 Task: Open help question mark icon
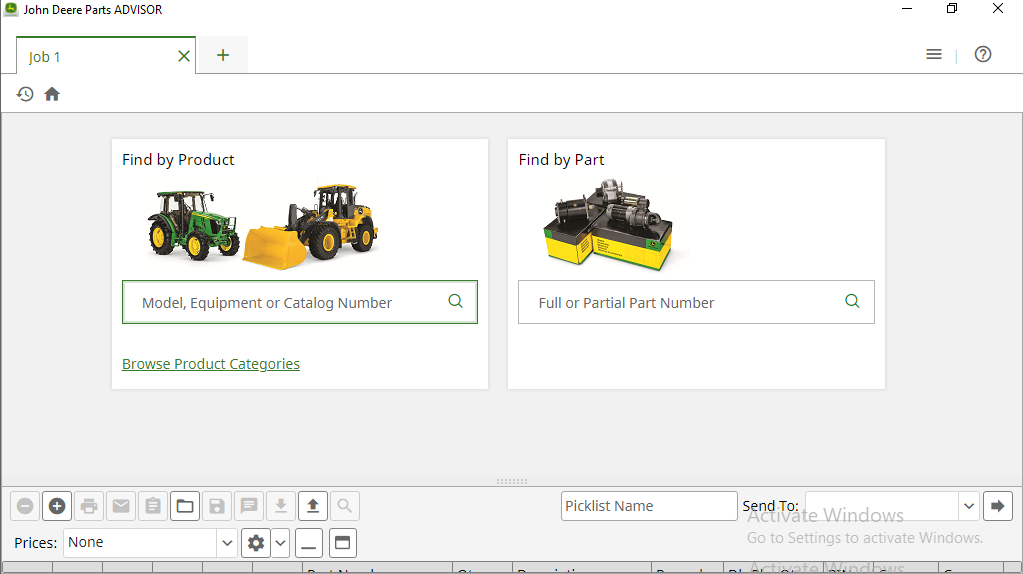click(x=983, y=55)
